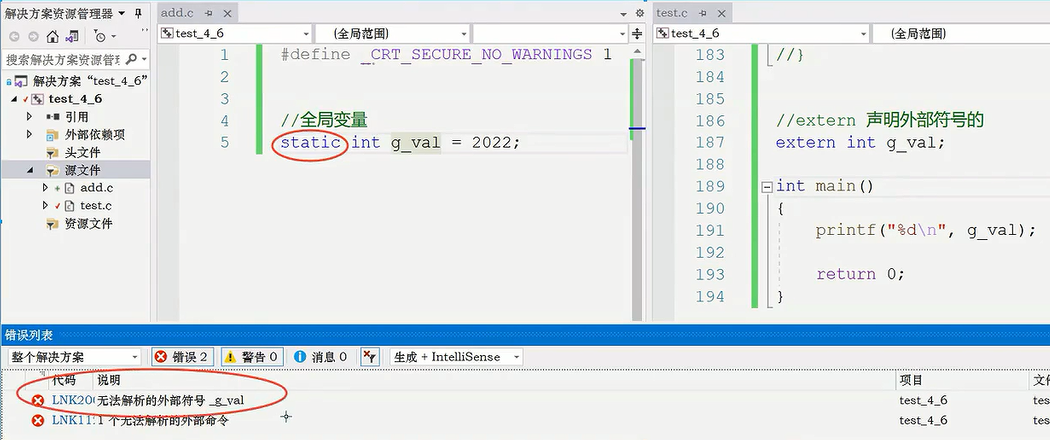1050x440 pixels.
Task: Click the 引用 references icon
Action: point(53,117)
